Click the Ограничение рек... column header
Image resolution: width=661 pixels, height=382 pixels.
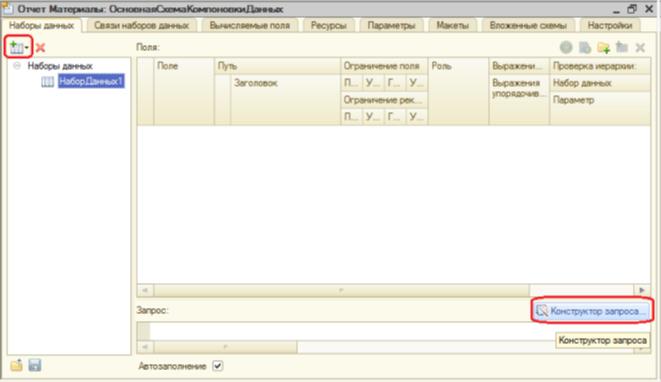384,100
